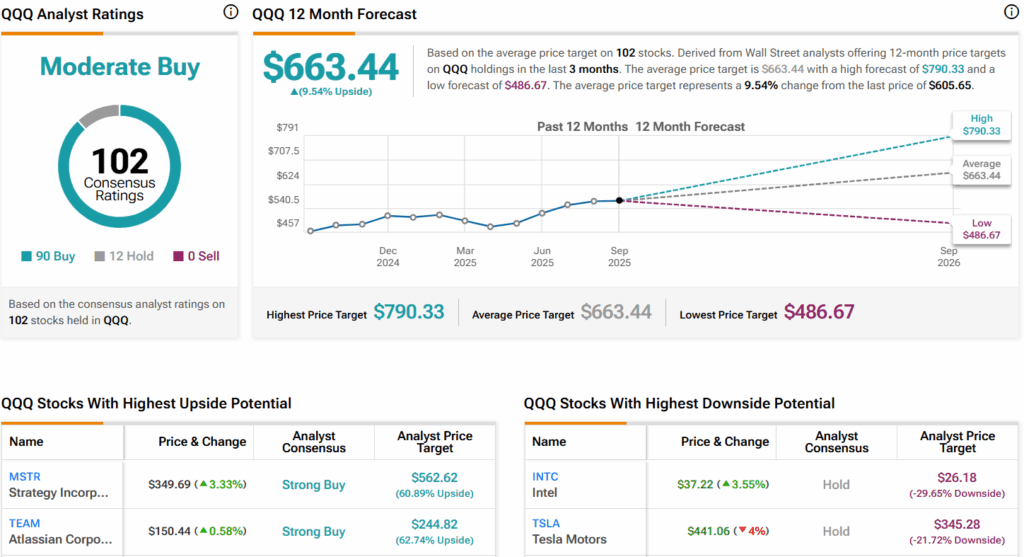Select the High $790.33 forecast label on chart
The image size is (1024, 557).
click(981, 125)
